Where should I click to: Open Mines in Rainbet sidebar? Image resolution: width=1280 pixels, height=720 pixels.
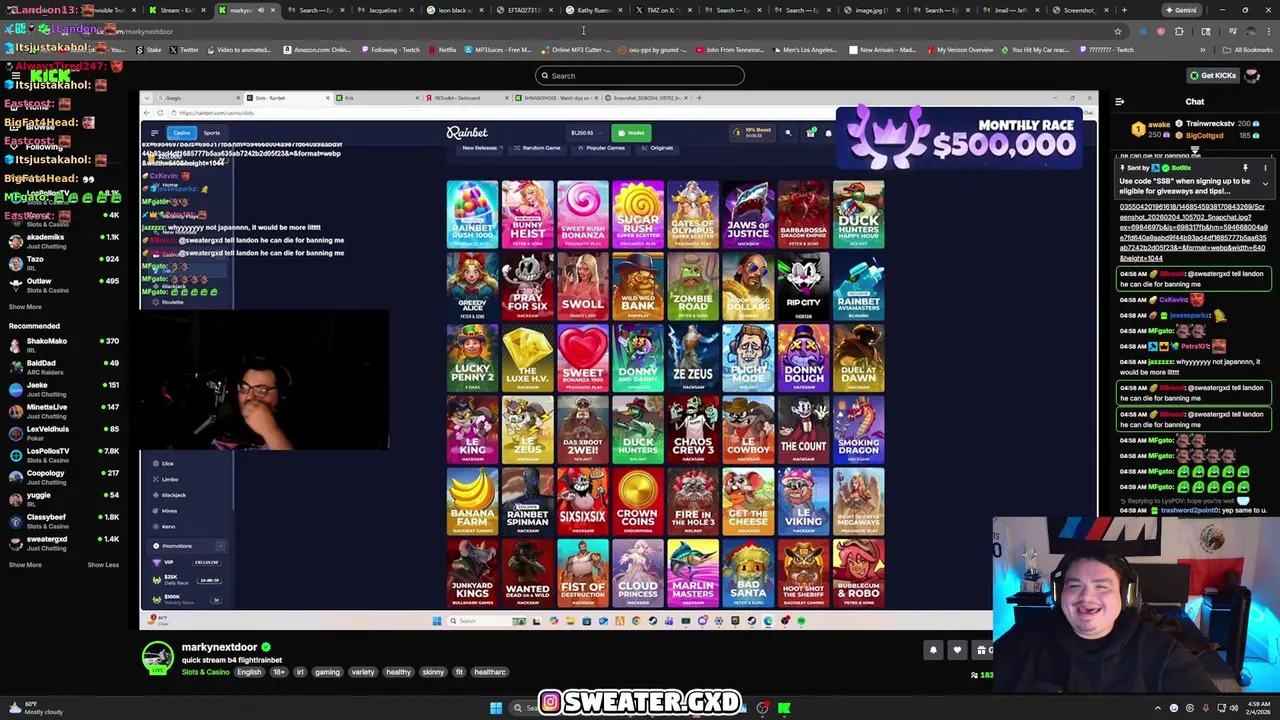[x=169, y=511]
